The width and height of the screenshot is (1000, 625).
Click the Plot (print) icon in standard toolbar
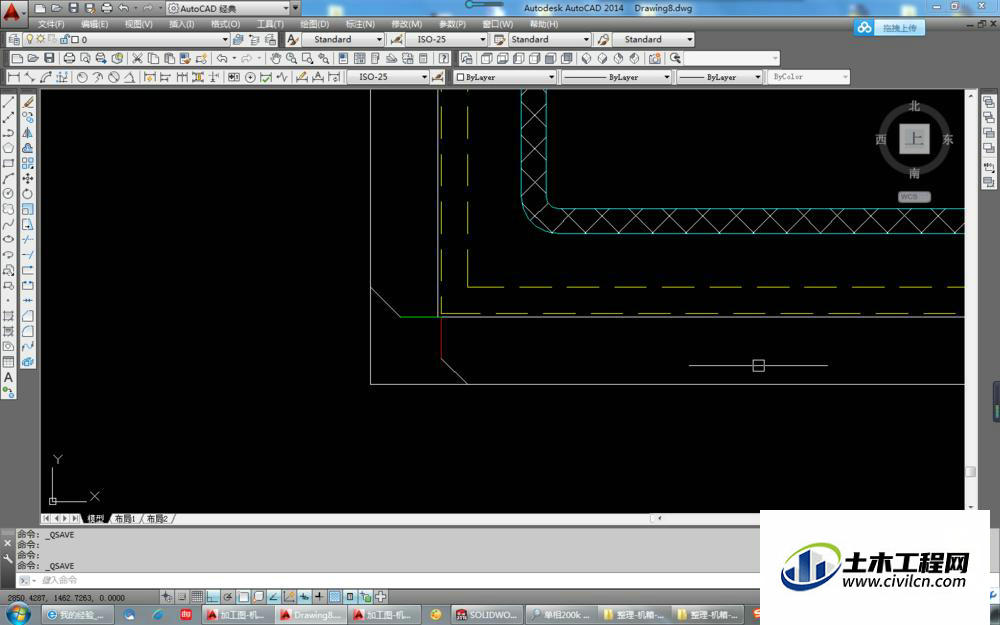pos(70,58)
